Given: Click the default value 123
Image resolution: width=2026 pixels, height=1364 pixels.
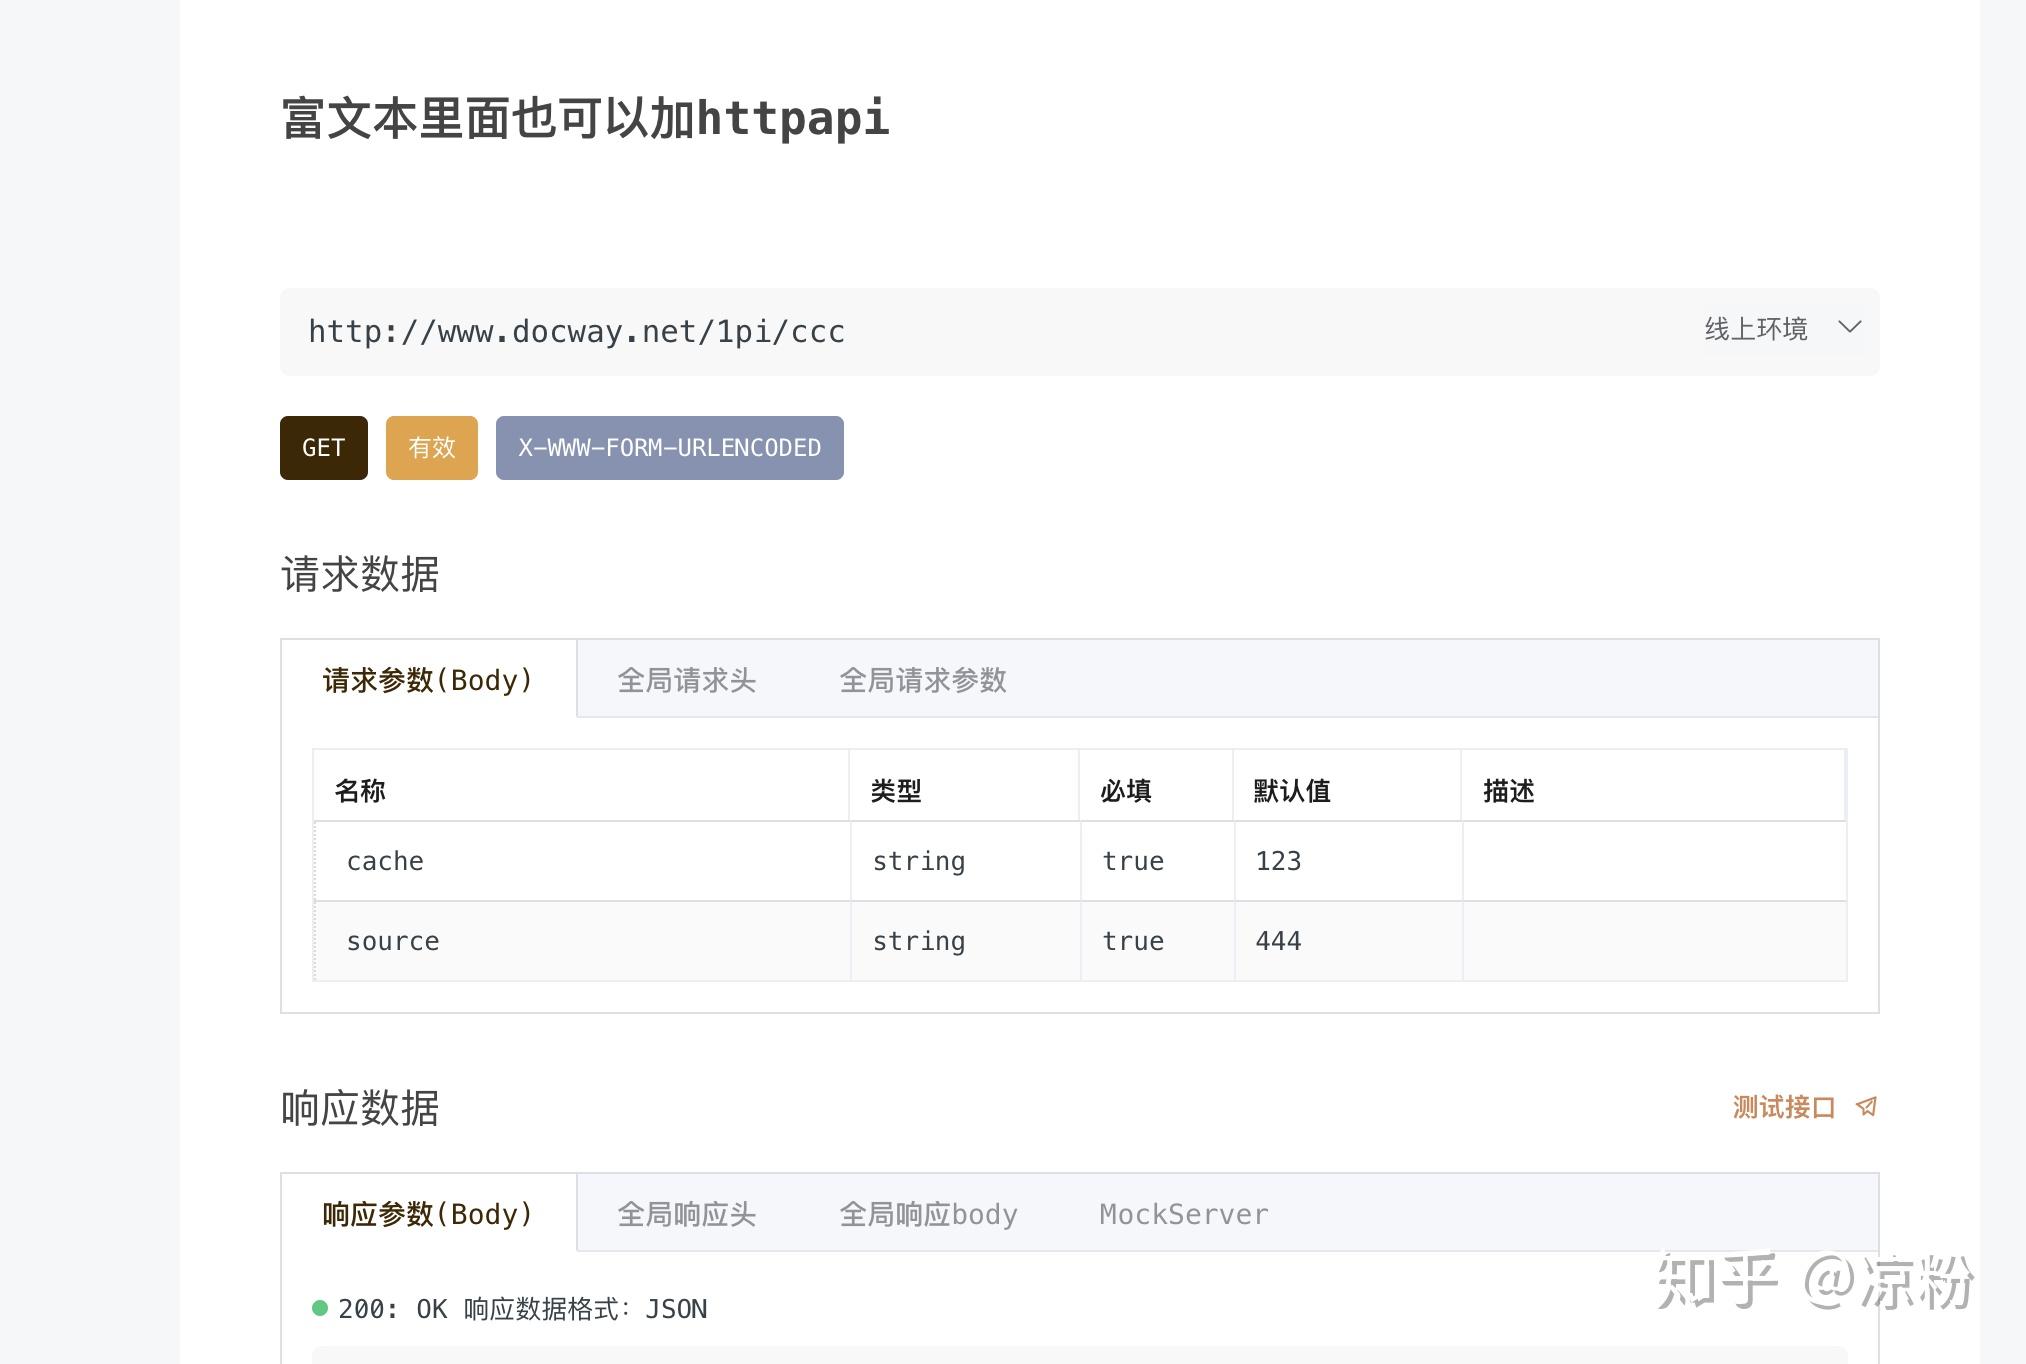Looking at the screenshot, I should pyautogui.click(x=1279, y=861).
